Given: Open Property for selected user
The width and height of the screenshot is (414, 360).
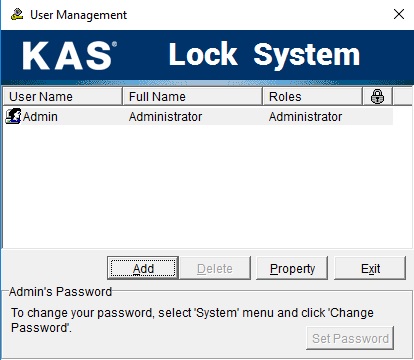Looking at the screenshot, I should pyautogui.click(x=292, y=268).
